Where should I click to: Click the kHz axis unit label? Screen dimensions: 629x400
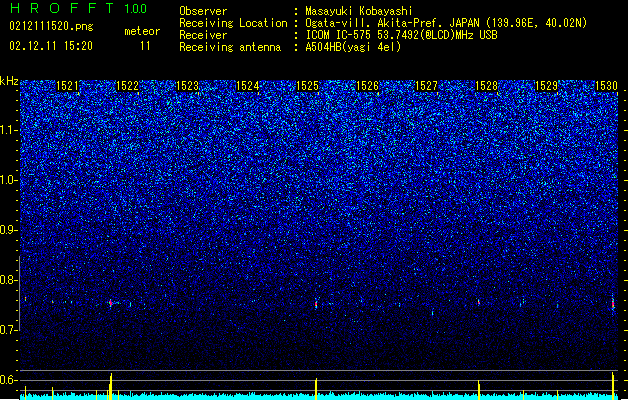tap(9, 81)
